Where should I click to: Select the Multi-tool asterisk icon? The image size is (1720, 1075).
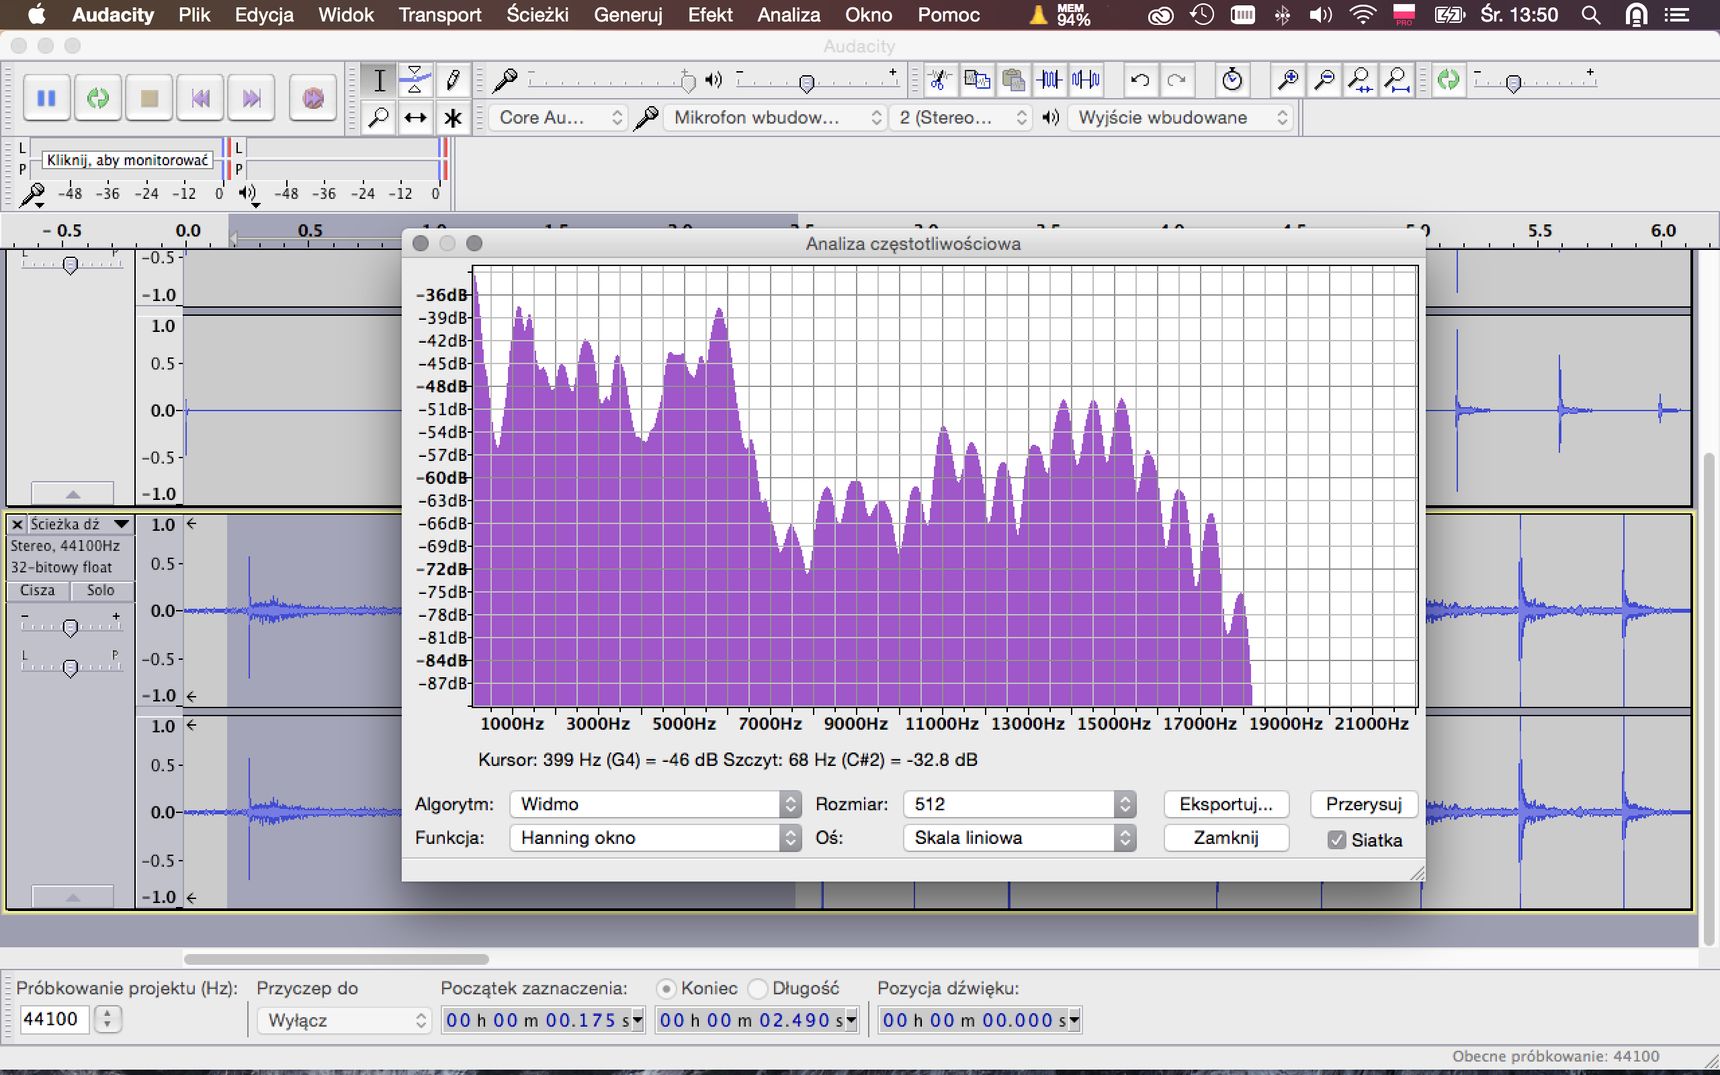(452, 118)
